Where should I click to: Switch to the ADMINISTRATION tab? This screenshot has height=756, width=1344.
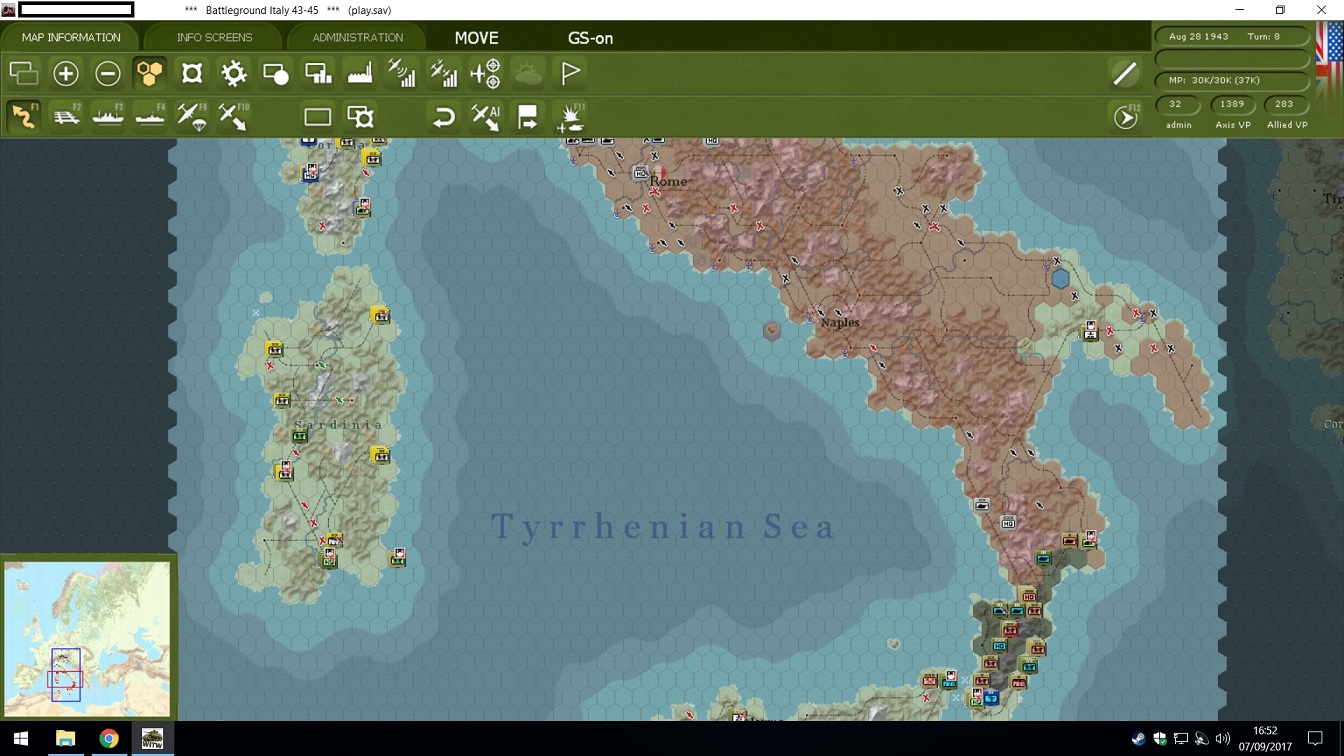pos(357,37)
